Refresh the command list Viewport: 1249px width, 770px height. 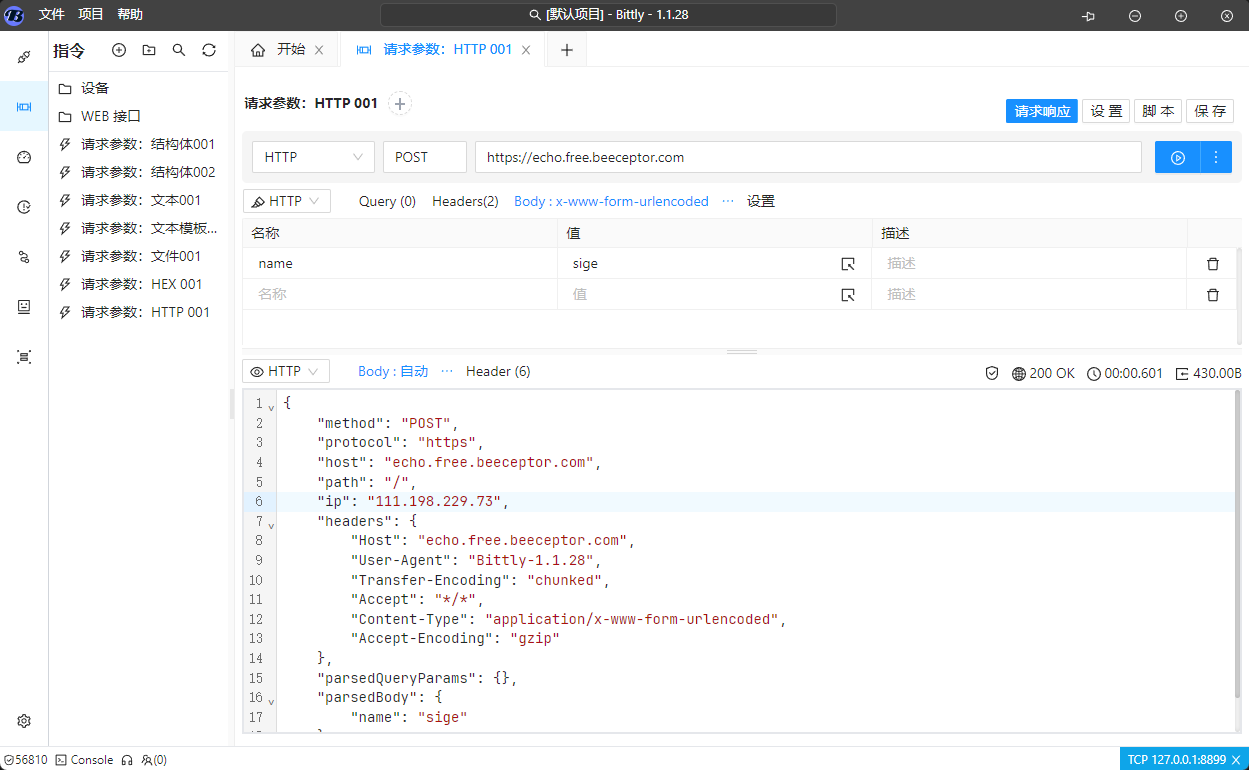(x=209, y=50)
